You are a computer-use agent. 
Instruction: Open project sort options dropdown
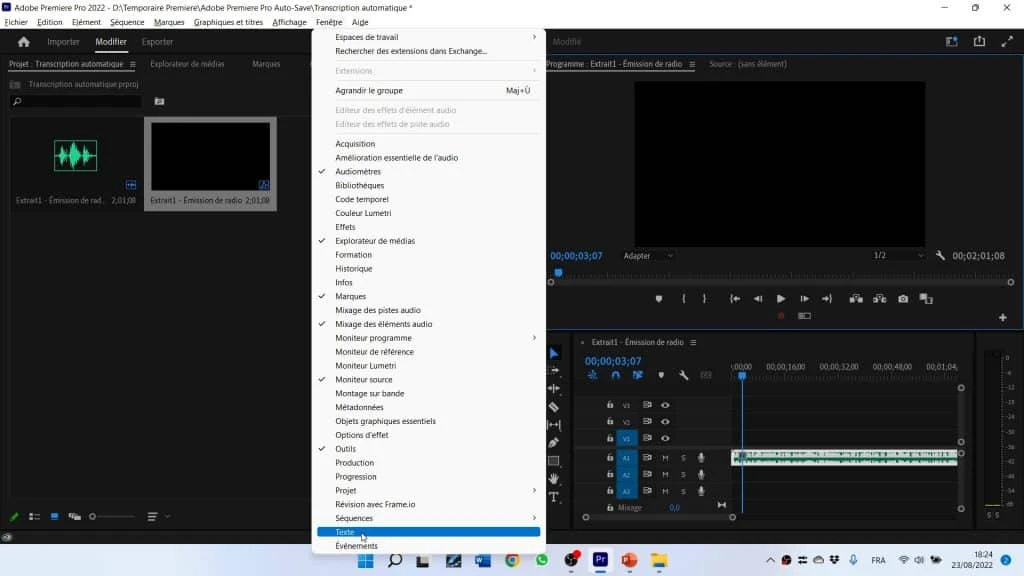click(159, 517)
